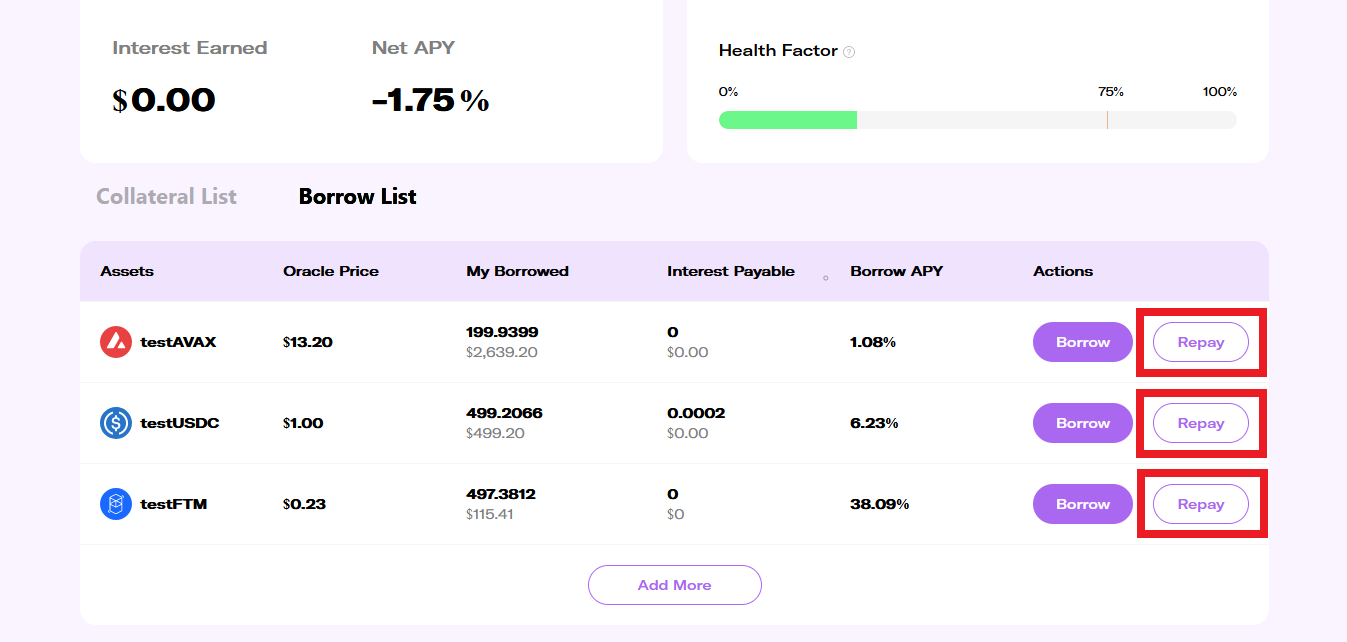Click the green Health Factor progress bar
The height and width of the screenshot is (642, 1347).
[787, 120]
